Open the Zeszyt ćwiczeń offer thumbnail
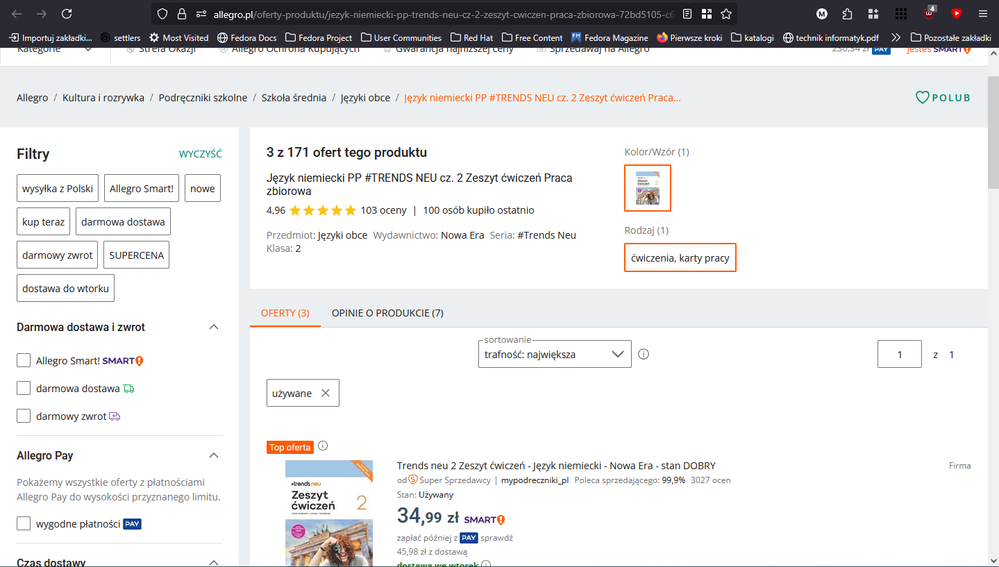Screen dimensions: 999x567 point(329,513)
